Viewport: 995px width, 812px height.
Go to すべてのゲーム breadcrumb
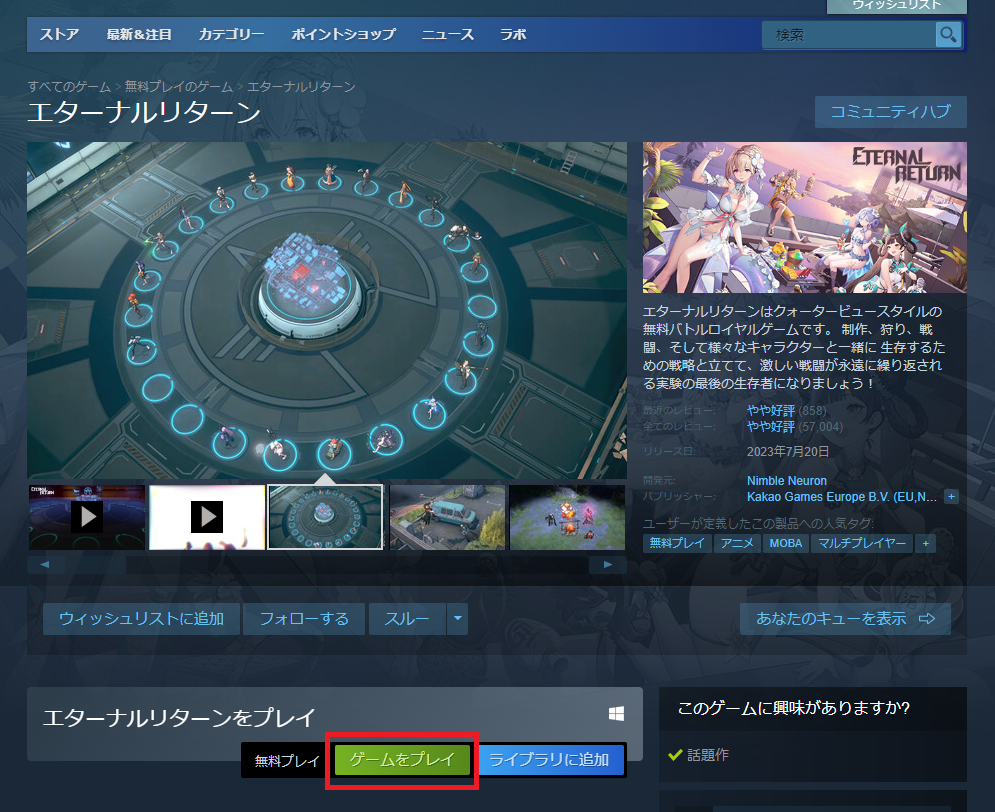point(69,87)
